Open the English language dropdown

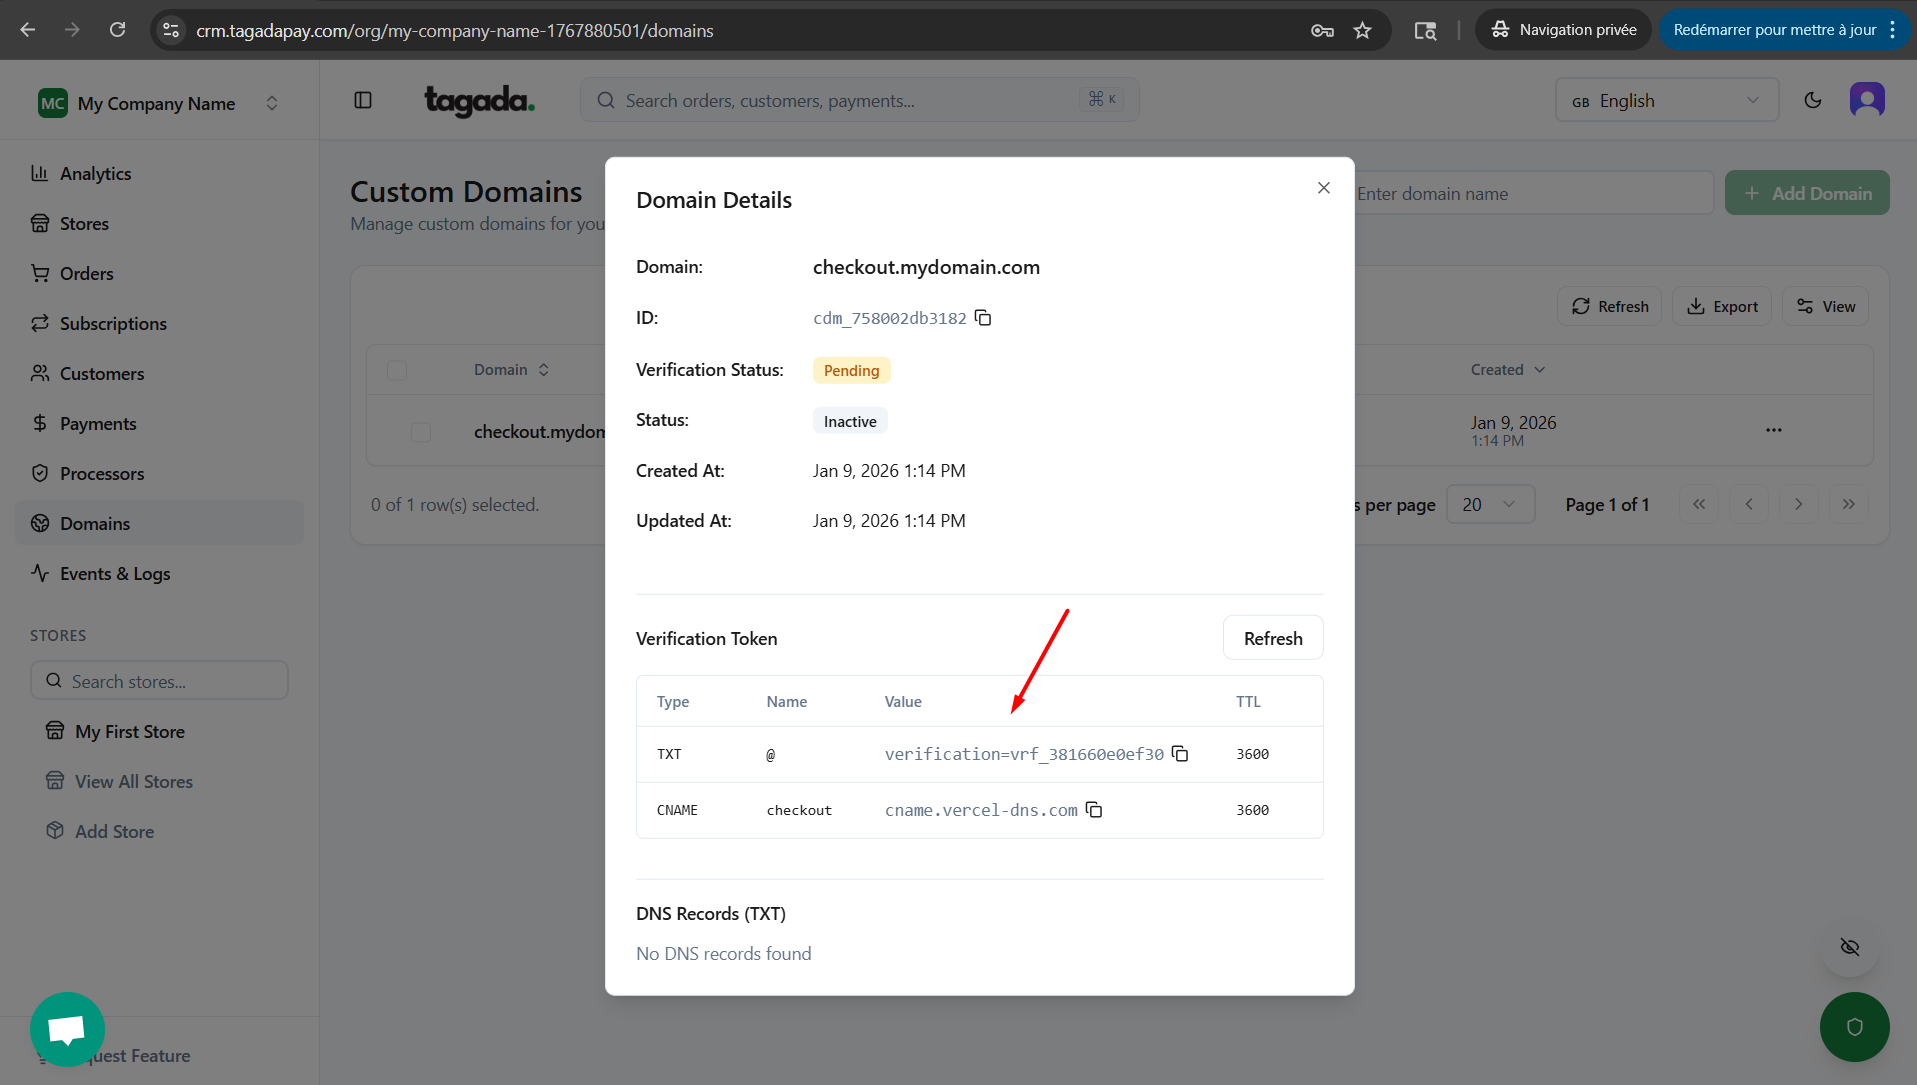[x=1666, y=101]
